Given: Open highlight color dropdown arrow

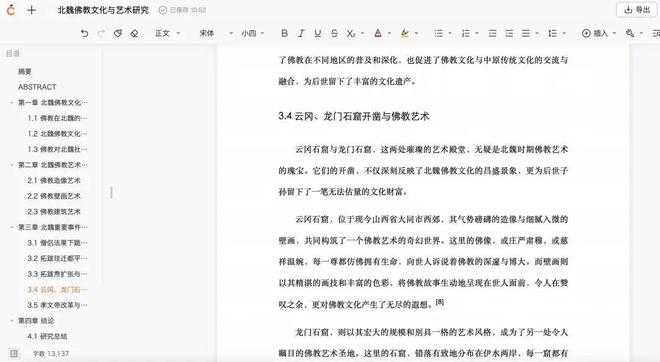Looking at the screenshot, I should point(416,33).
